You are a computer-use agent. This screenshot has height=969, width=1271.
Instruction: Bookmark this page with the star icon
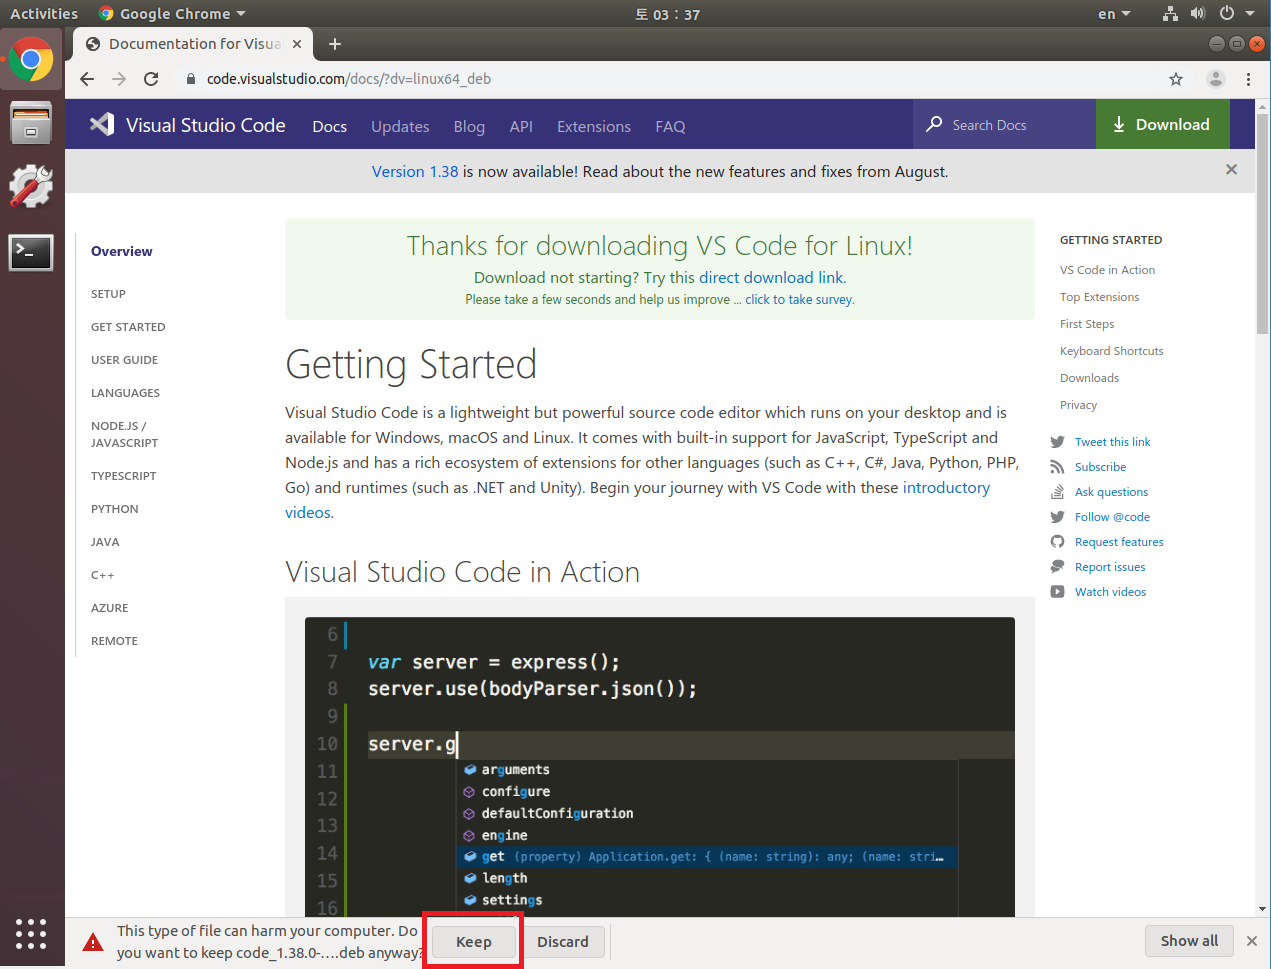coord(1176,79)
